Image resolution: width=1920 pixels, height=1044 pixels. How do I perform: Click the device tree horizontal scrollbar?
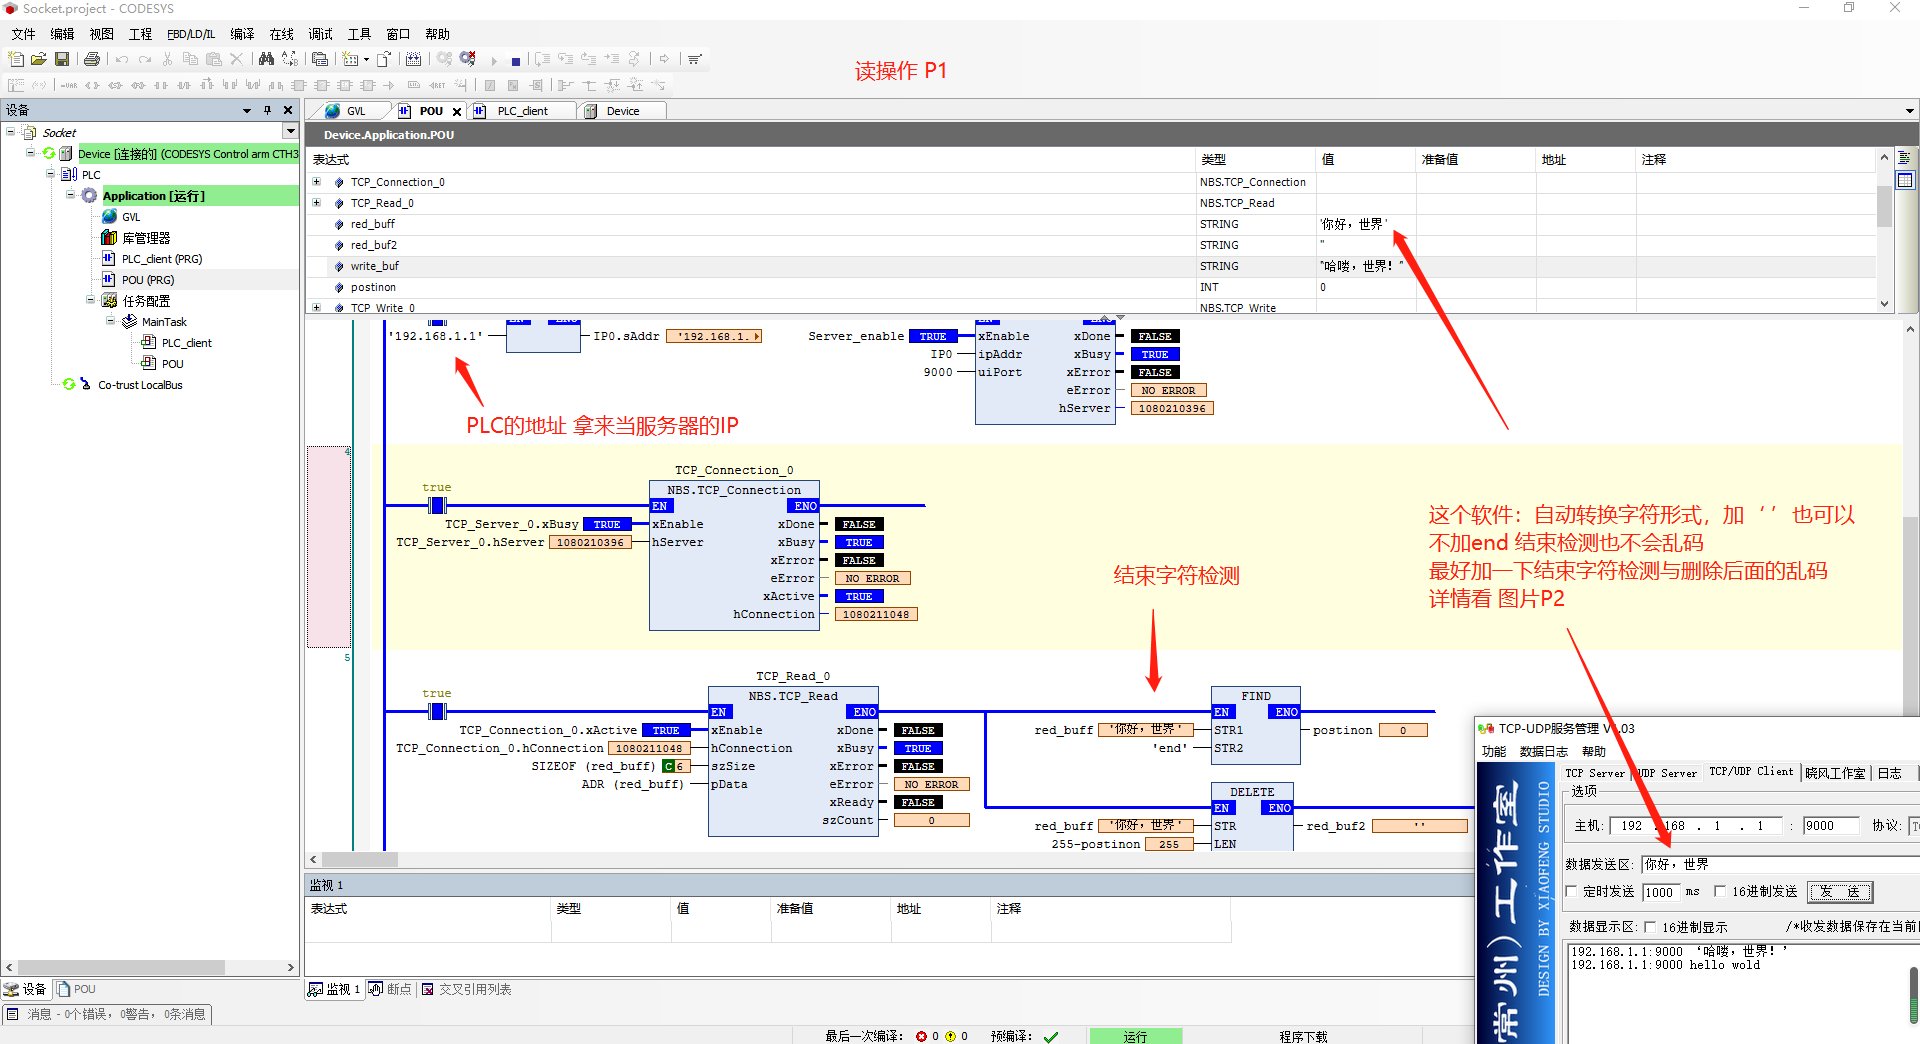pyautogui.click(x=150, y=967)
